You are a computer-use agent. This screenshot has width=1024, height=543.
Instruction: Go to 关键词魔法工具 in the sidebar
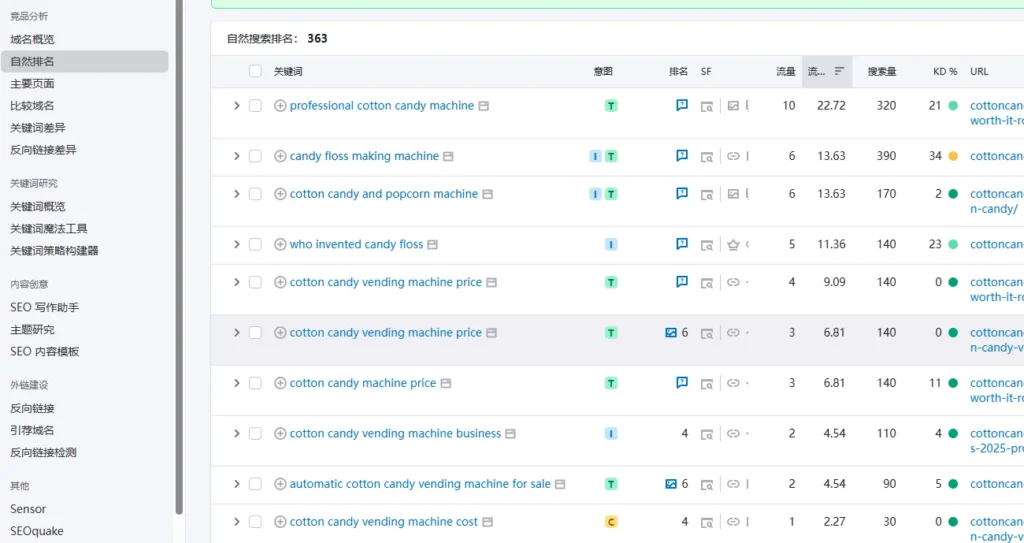49,228
